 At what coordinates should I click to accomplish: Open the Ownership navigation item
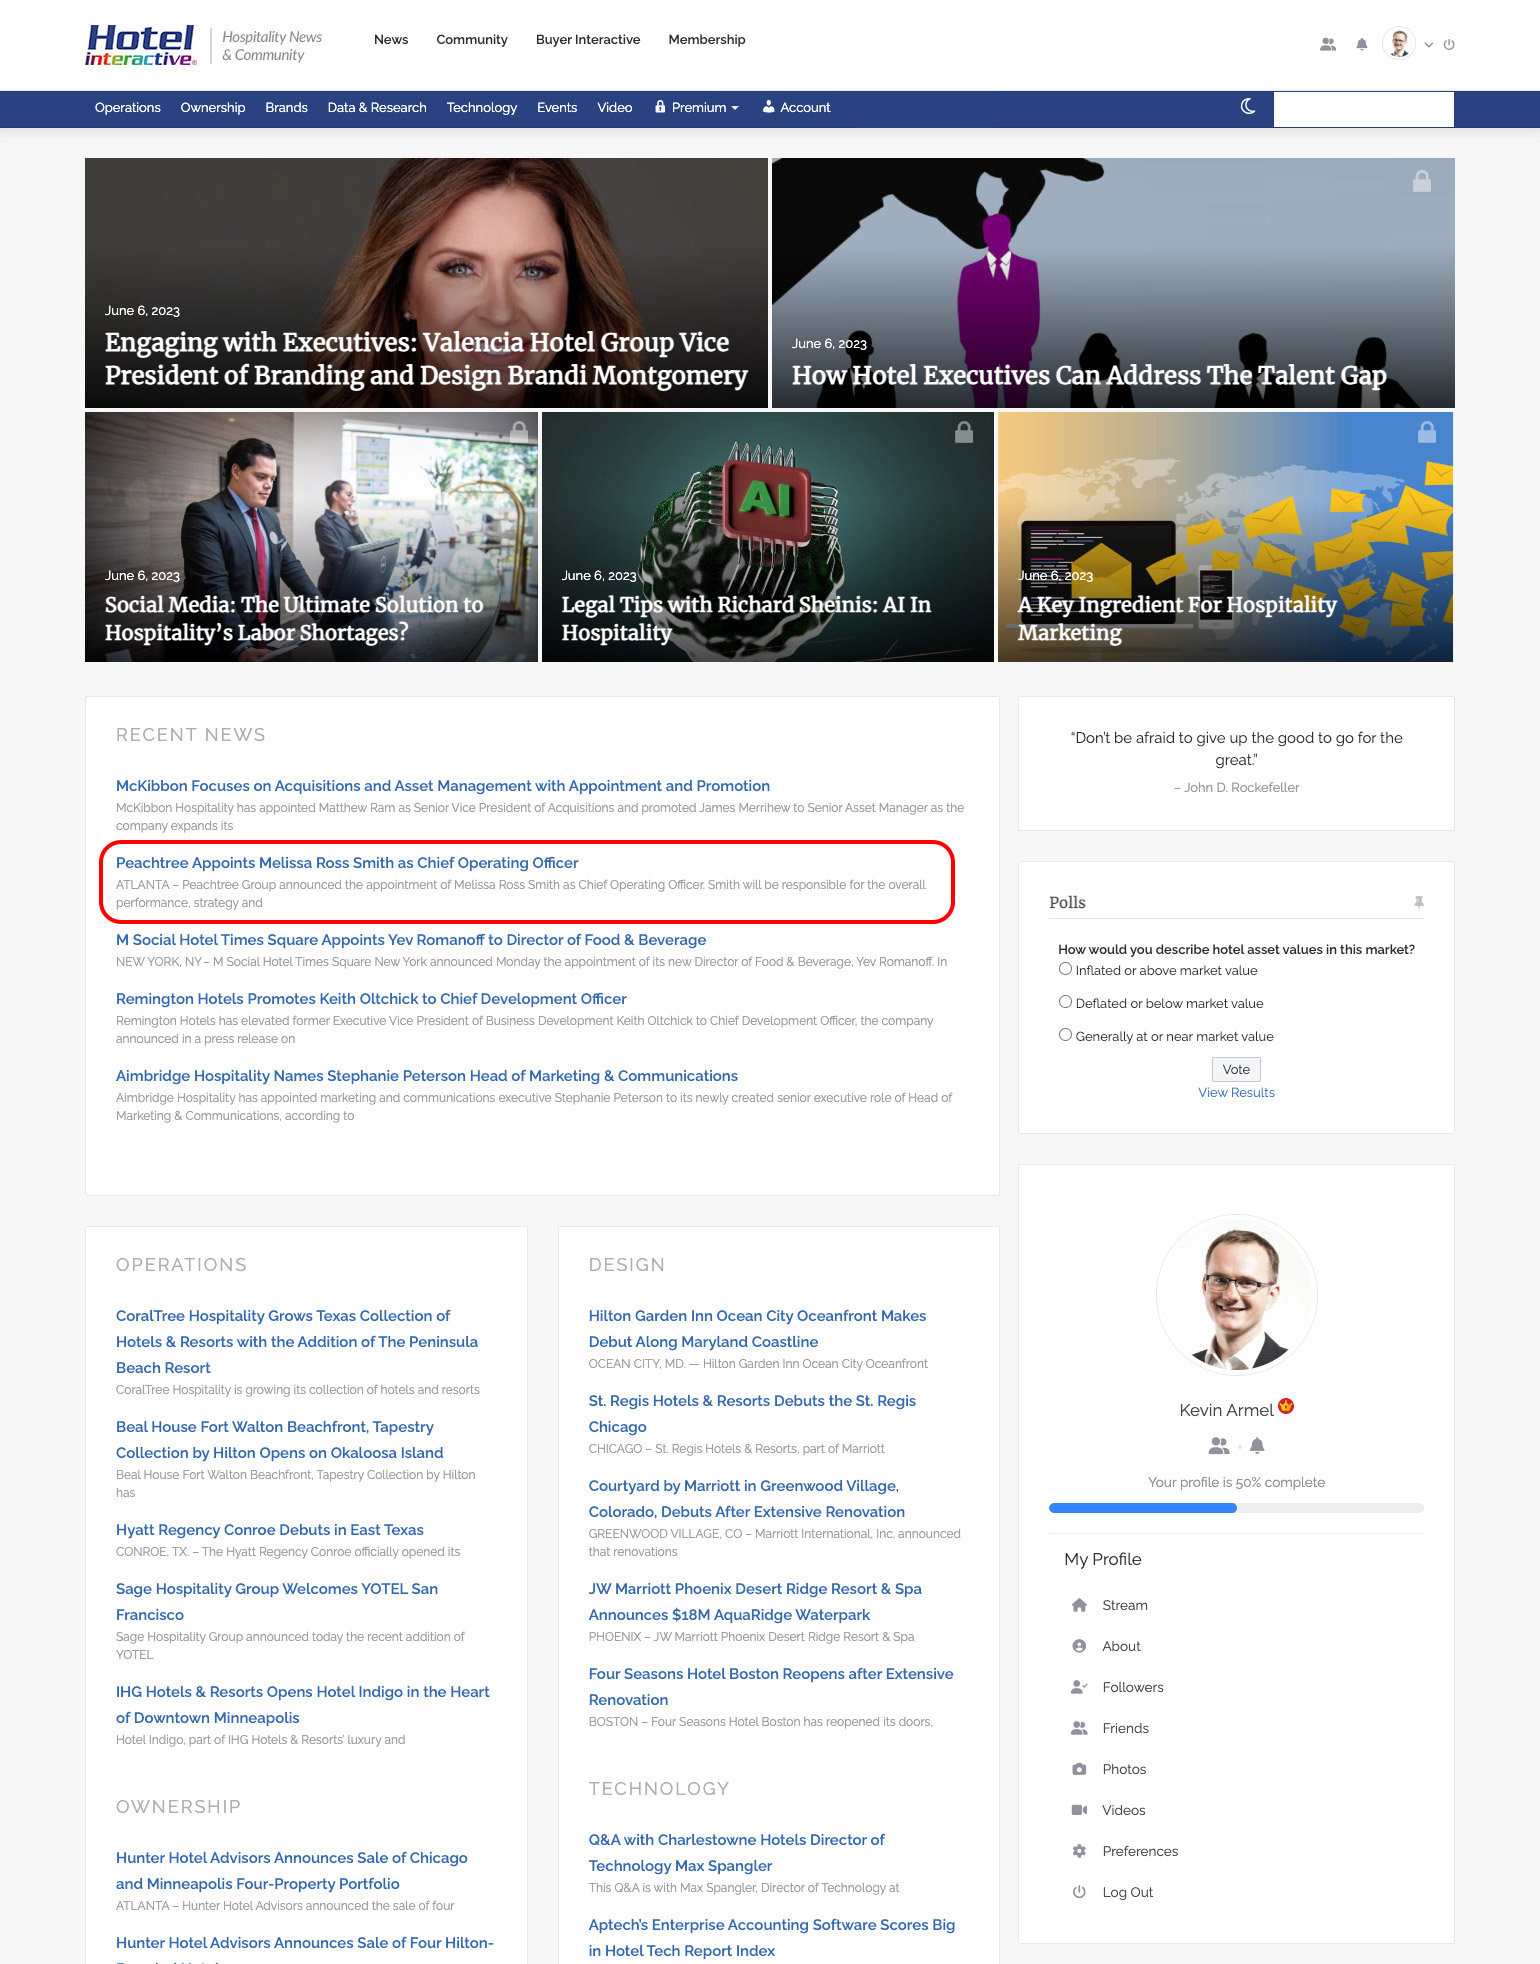coord(213,107)
